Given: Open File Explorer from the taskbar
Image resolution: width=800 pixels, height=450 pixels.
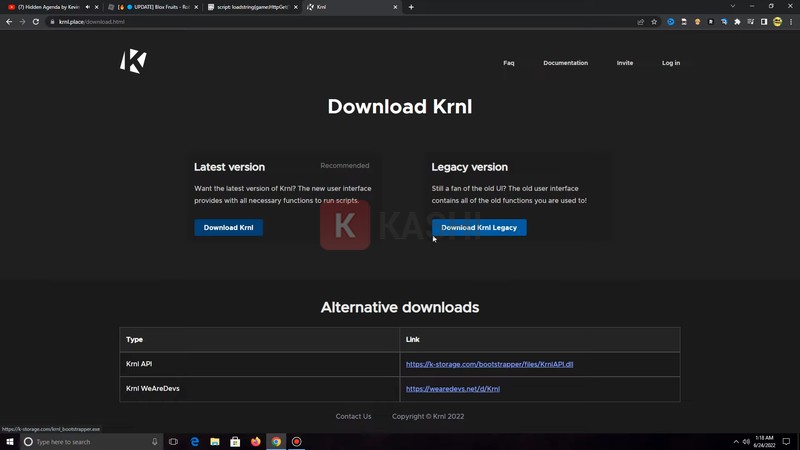Looking at the screenshot, I should pos(215,442).
